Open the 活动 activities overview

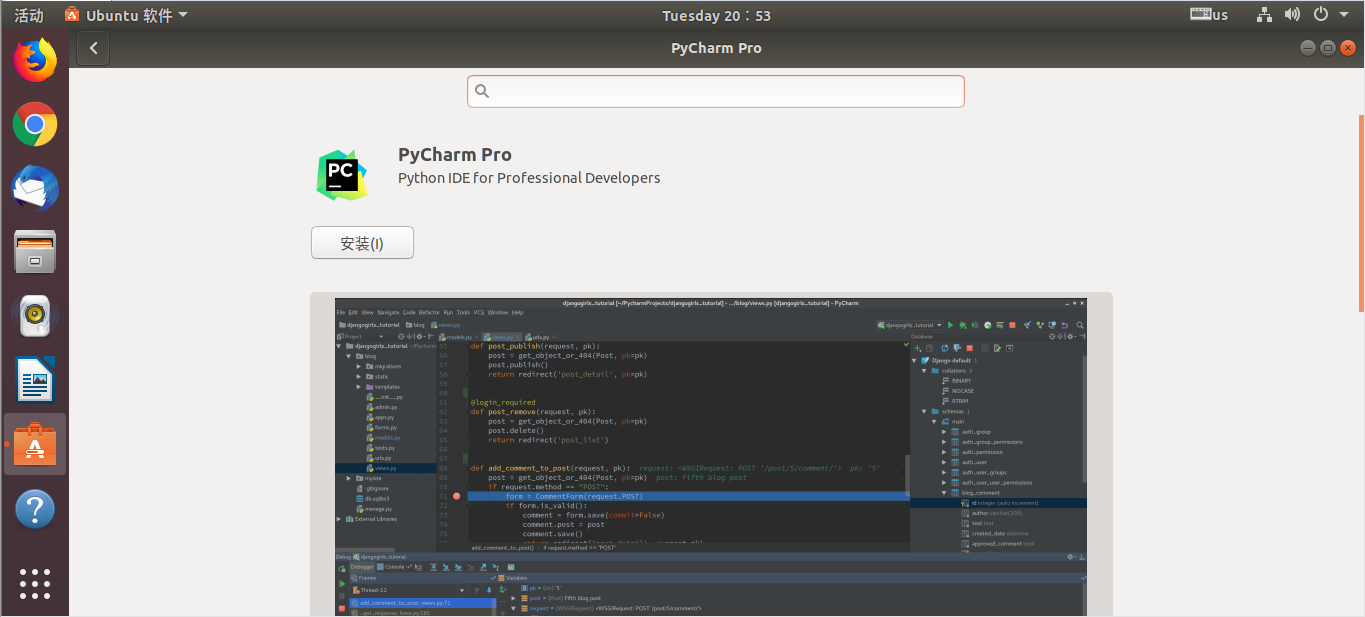tap(29, 15)
